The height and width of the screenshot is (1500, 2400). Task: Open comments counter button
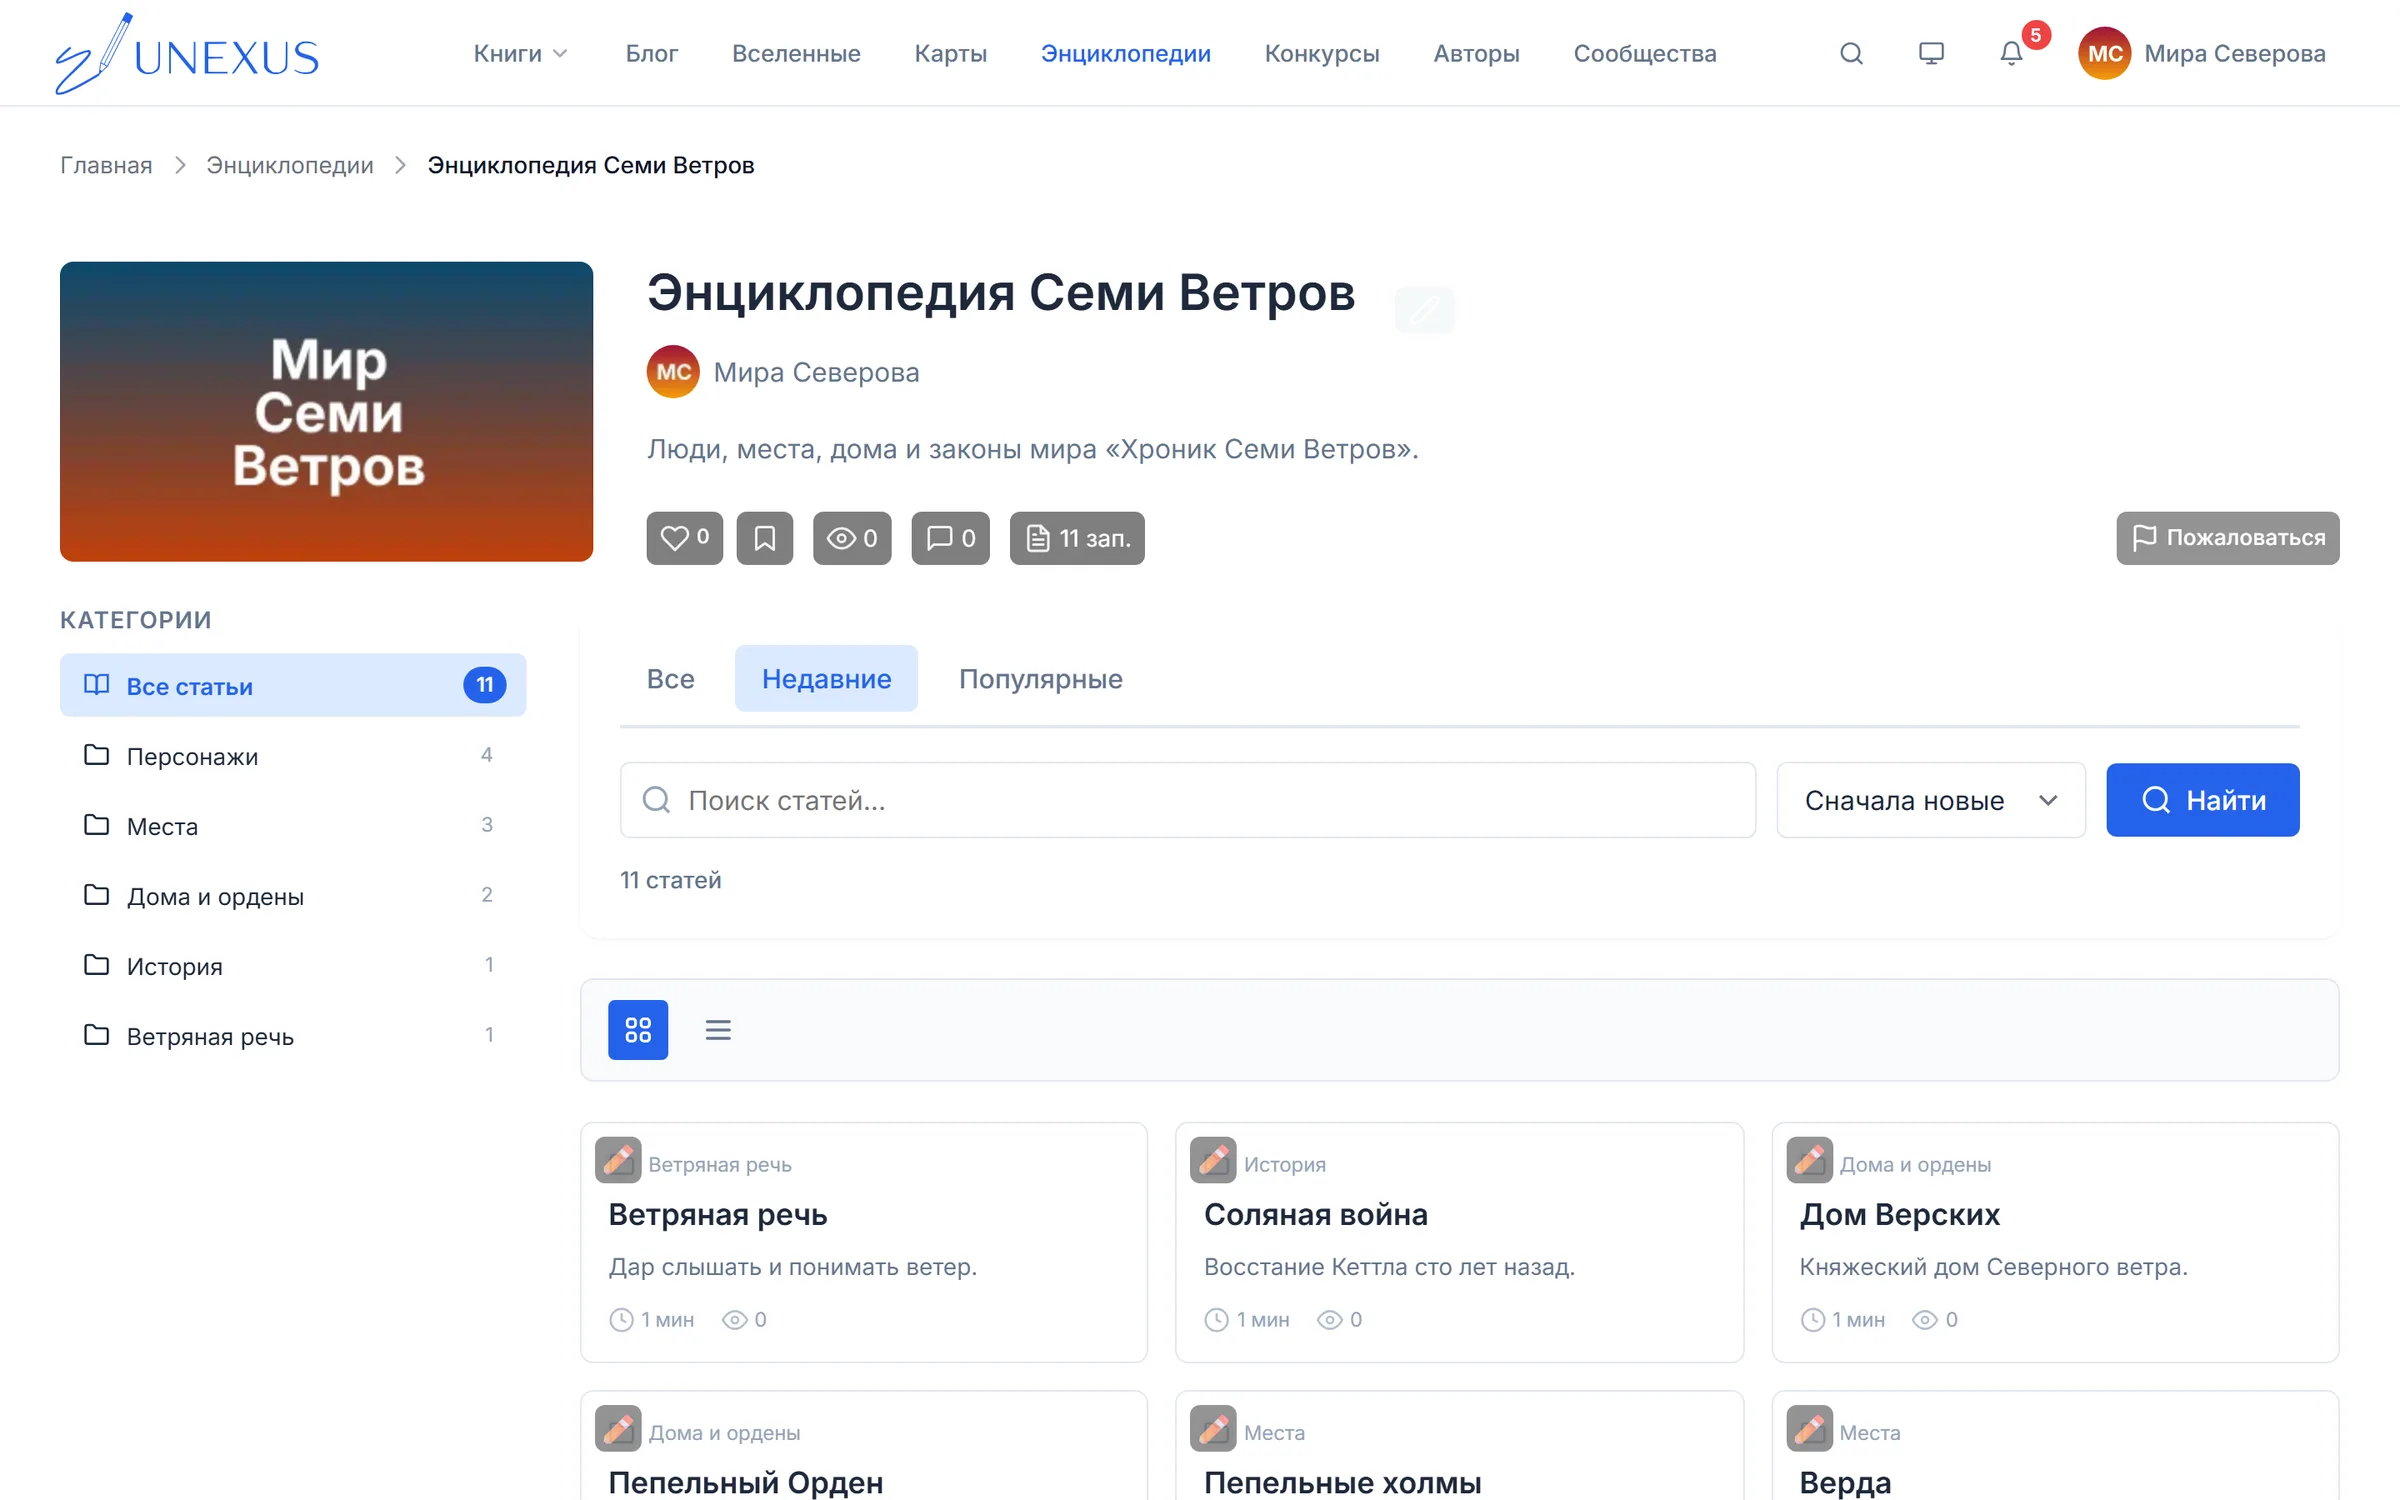[951, 538]
